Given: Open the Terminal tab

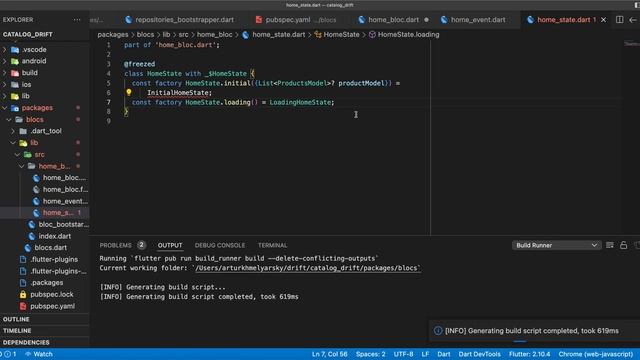Looking at the screenshot, I should coord(272,245).
